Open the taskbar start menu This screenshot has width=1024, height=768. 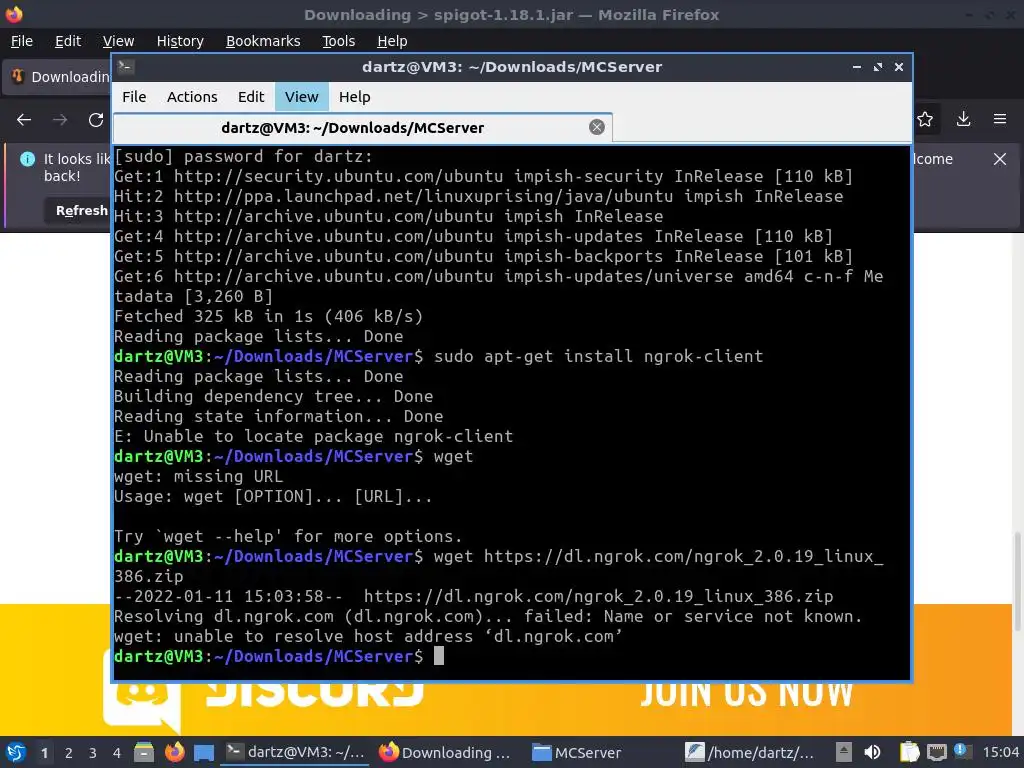click(x=16, y=752)
